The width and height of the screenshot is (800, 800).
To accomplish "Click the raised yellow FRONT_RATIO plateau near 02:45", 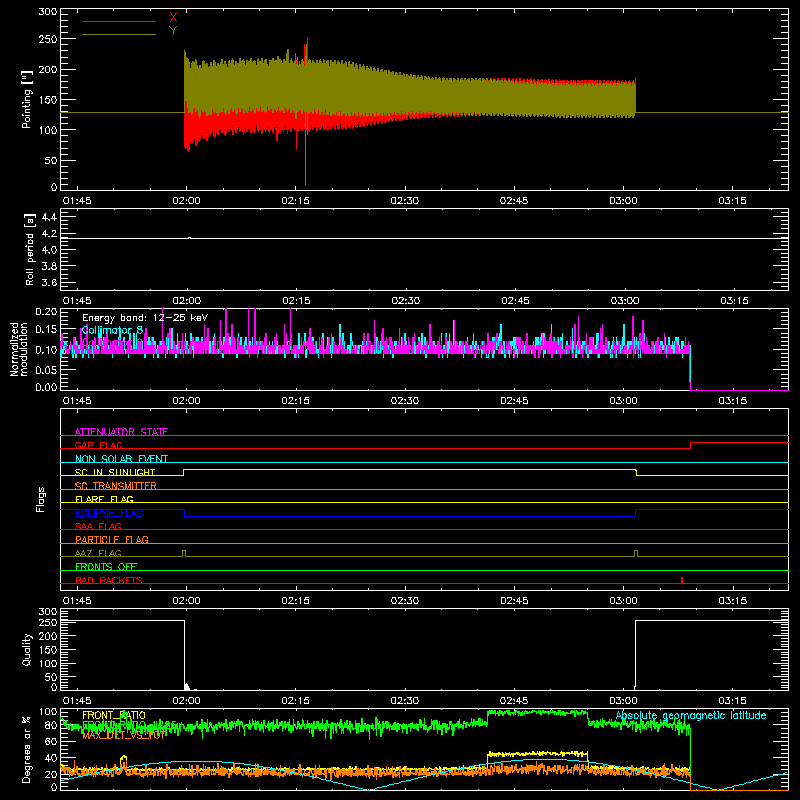I will coord(537,754).
